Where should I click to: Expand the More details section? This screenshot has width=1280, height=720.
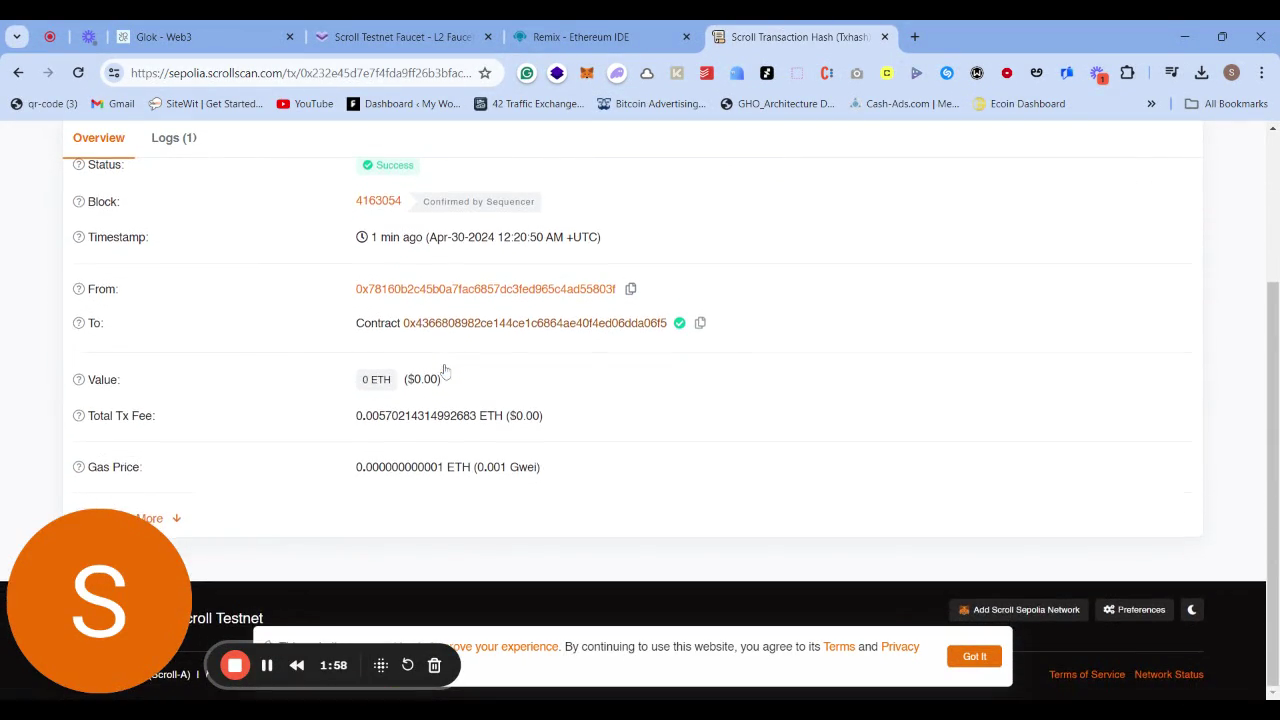point(160,518)
